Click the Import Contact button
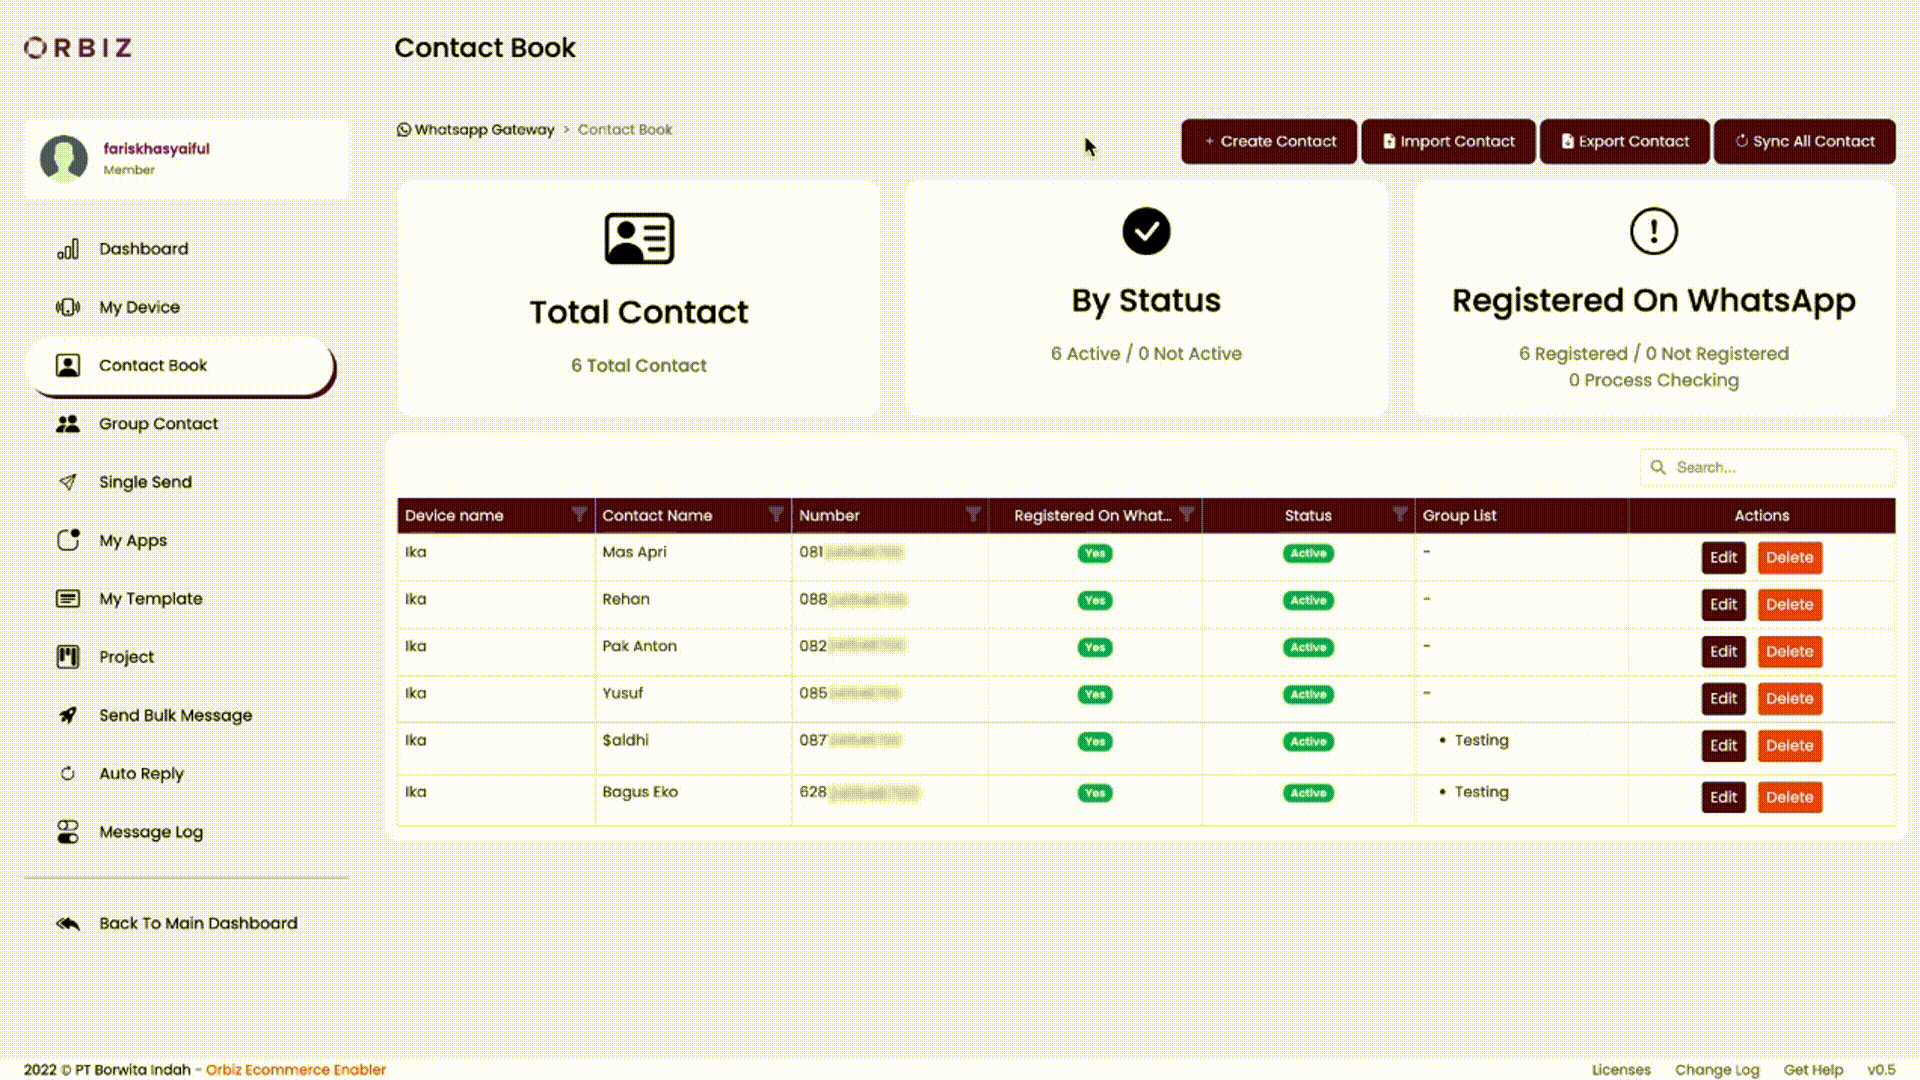Viewport: 1920px width, 1080px height. [x=1448, y=141]
